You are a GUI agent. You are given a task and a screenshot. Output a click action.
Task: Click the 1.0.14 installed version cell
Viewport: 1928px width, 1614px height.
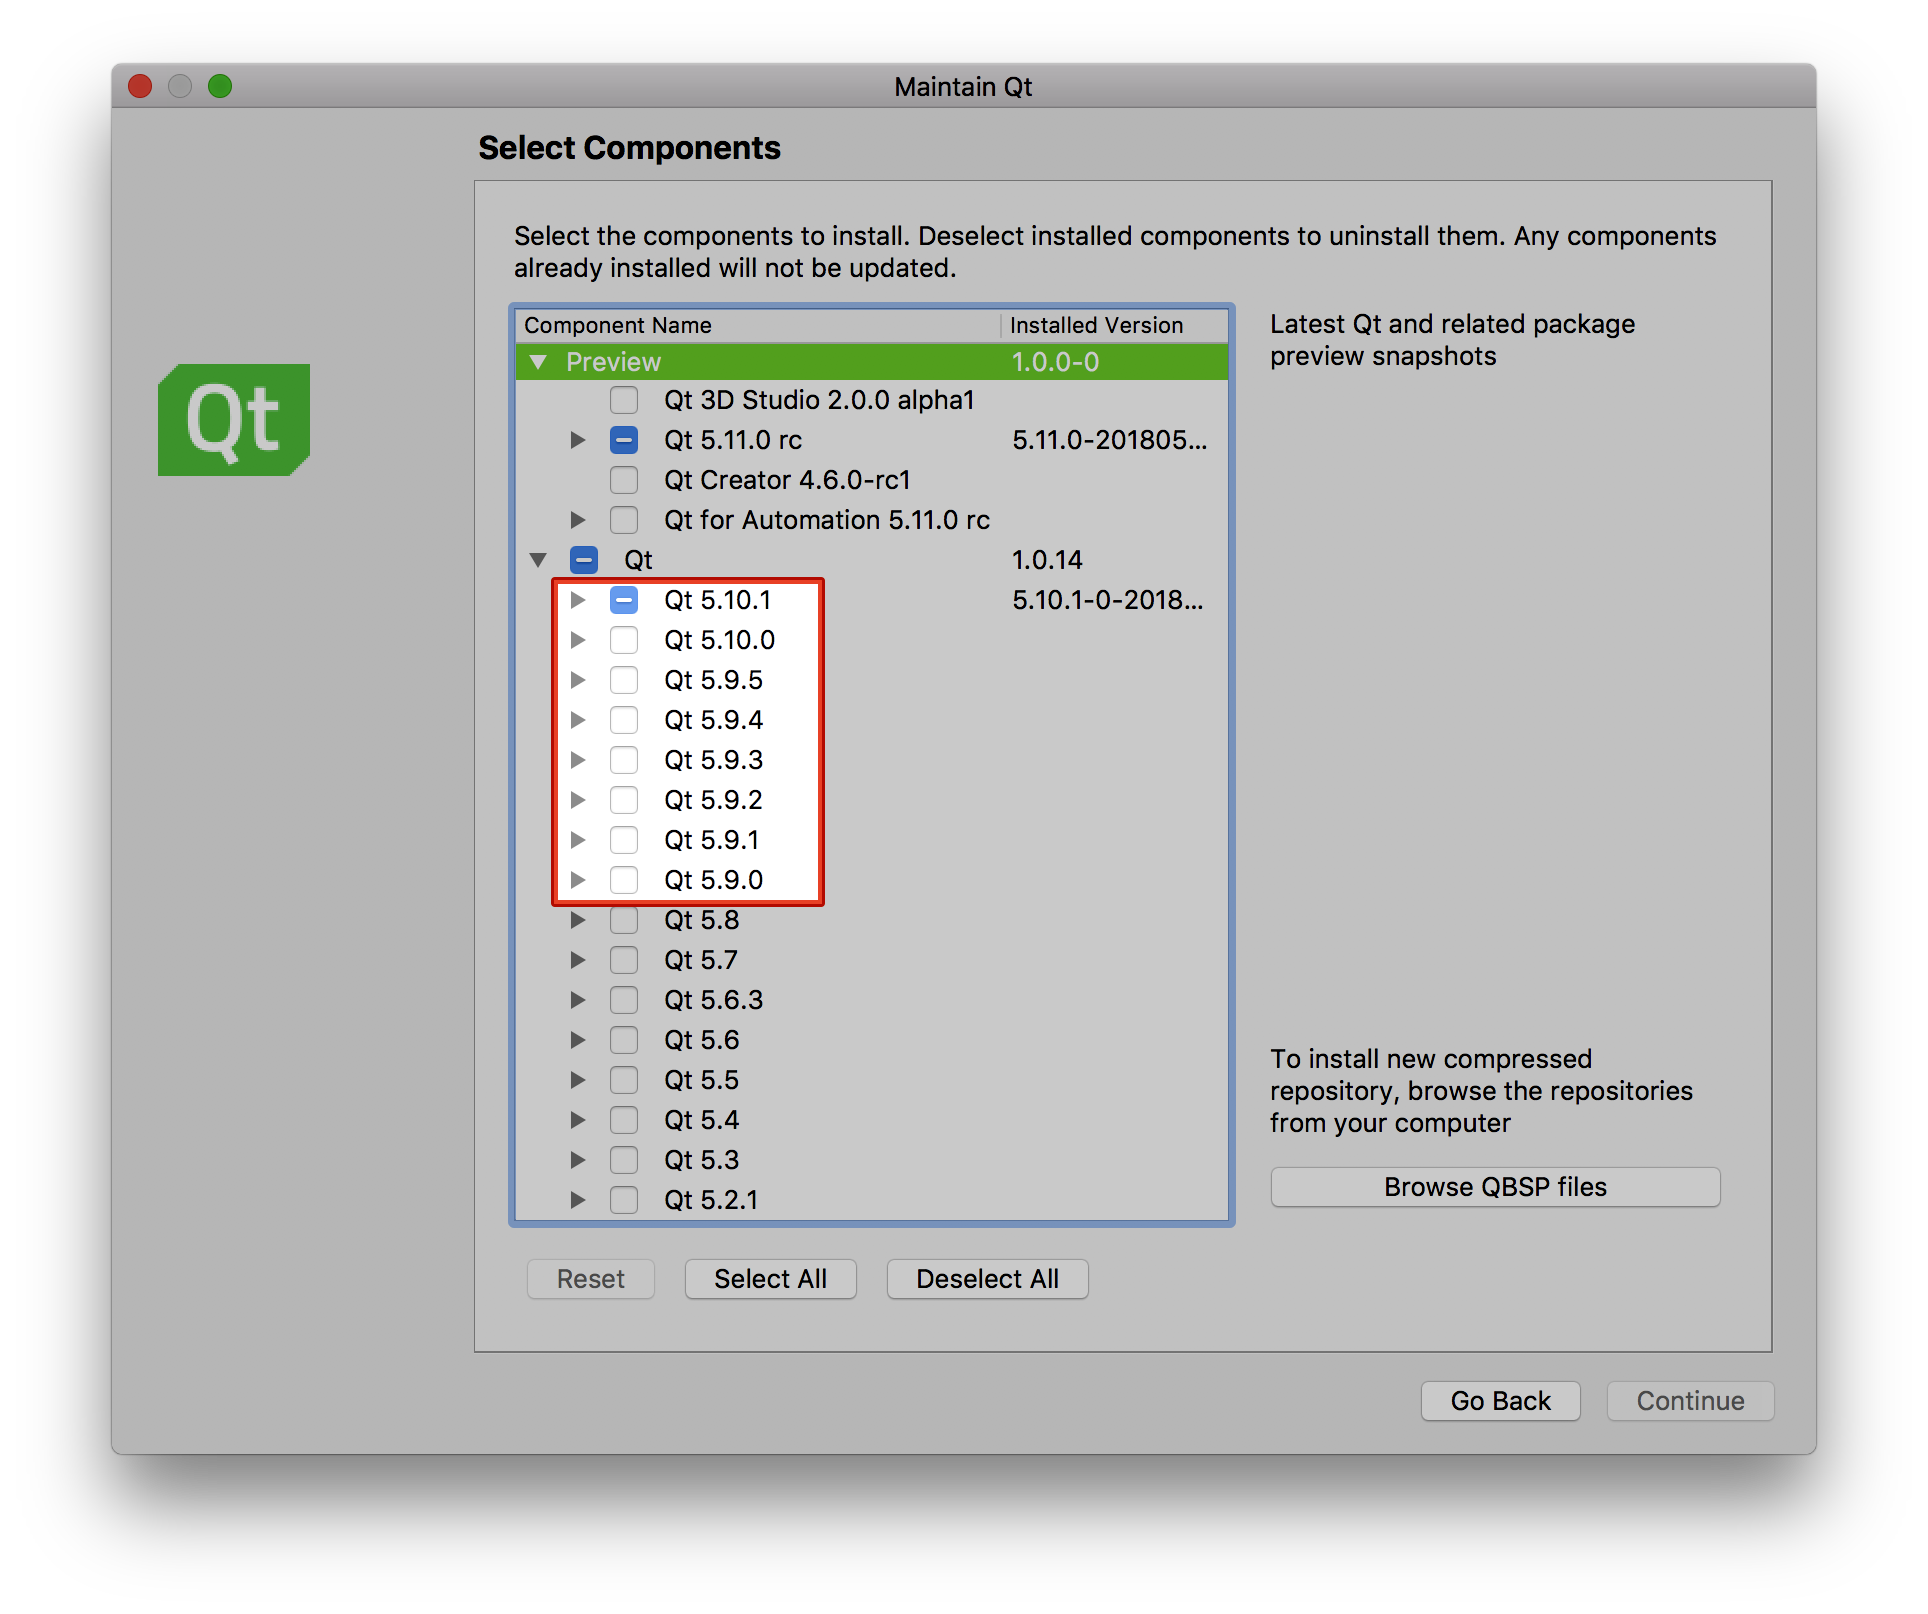(1047, 560)
